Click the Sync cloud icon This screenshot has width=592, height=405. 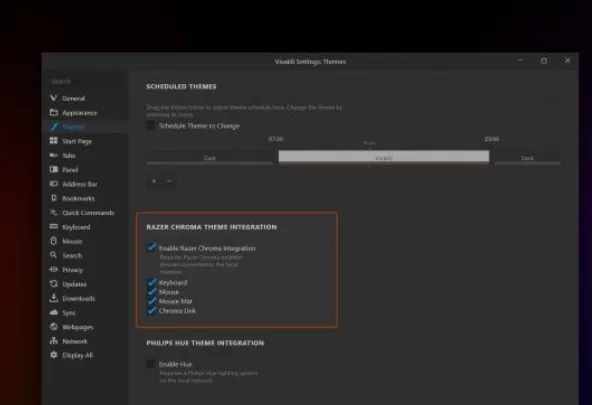pos(54,313)
